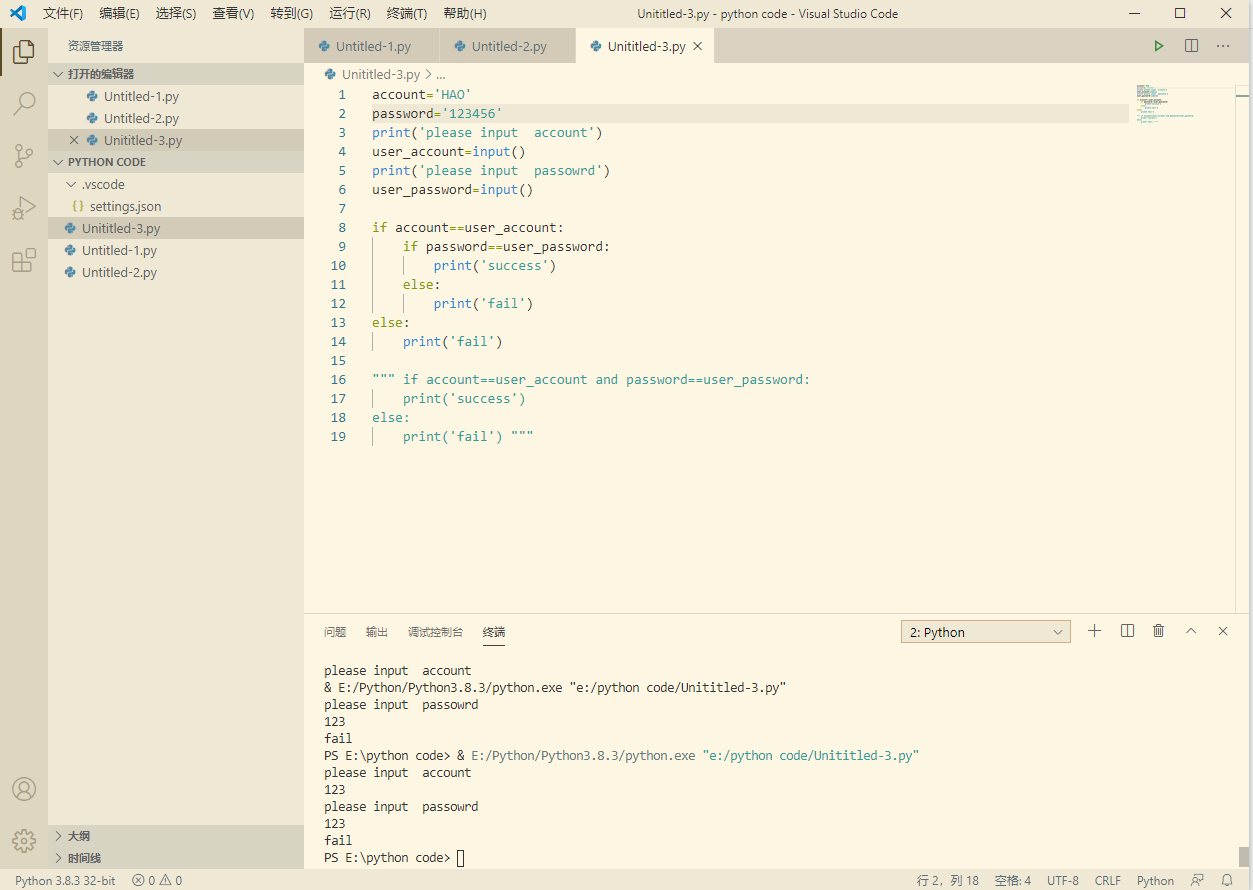The width and height of the screenshot is (1253, 890).
Task: Open Untitled-1.py in PYTHON CODE tree
Action: (x=176, y=250)
